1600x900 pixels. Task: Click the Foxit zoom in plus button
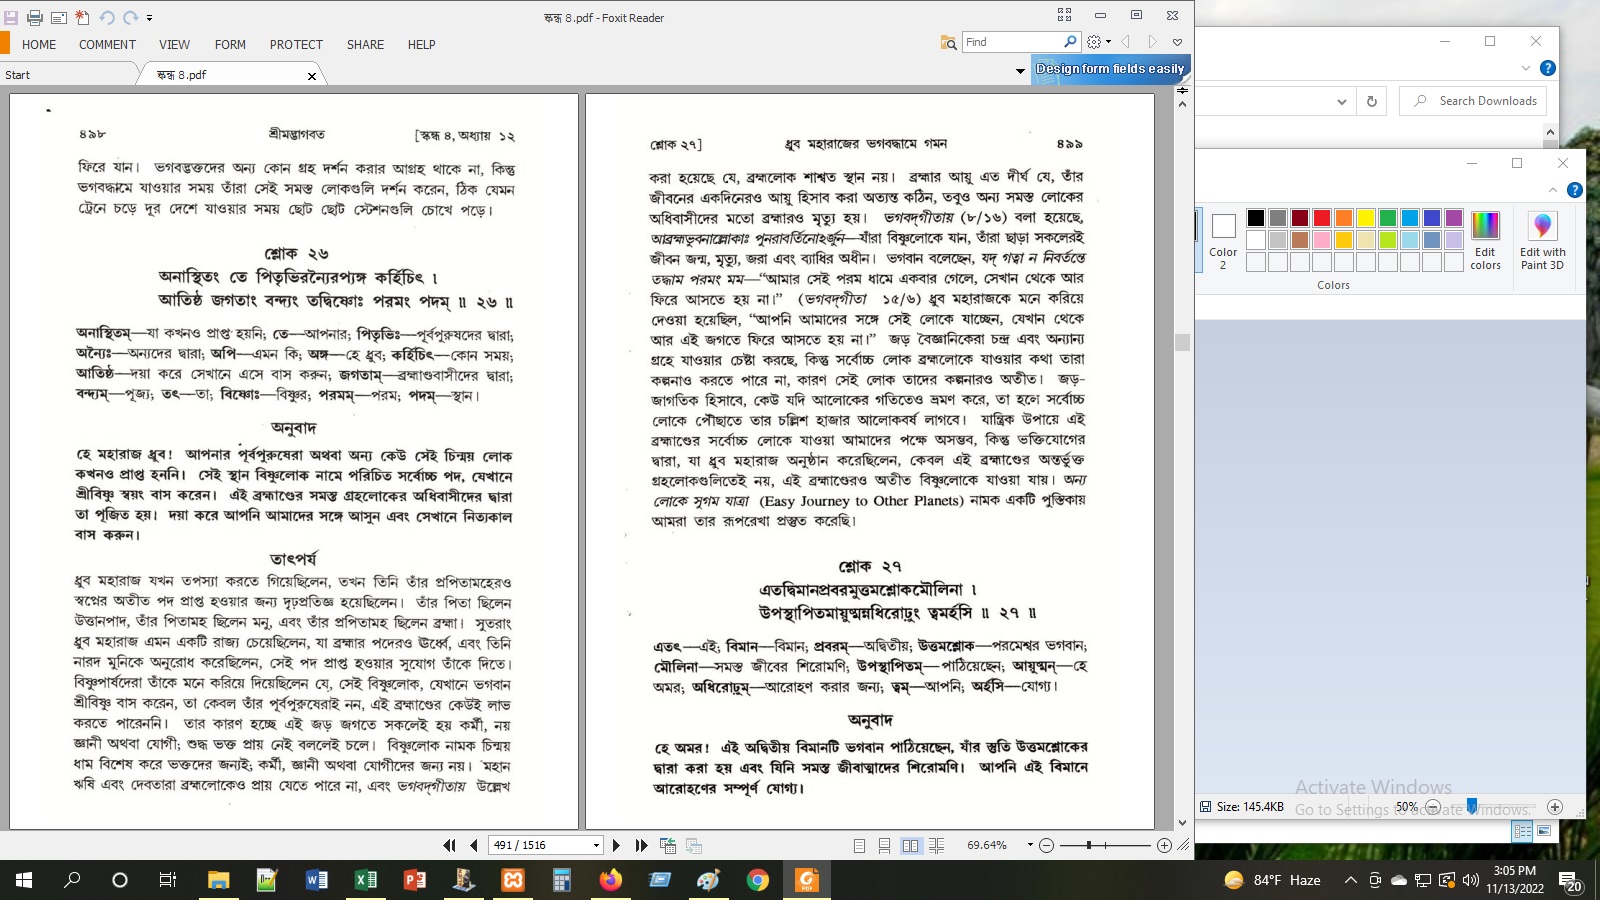click(1164, 846)
